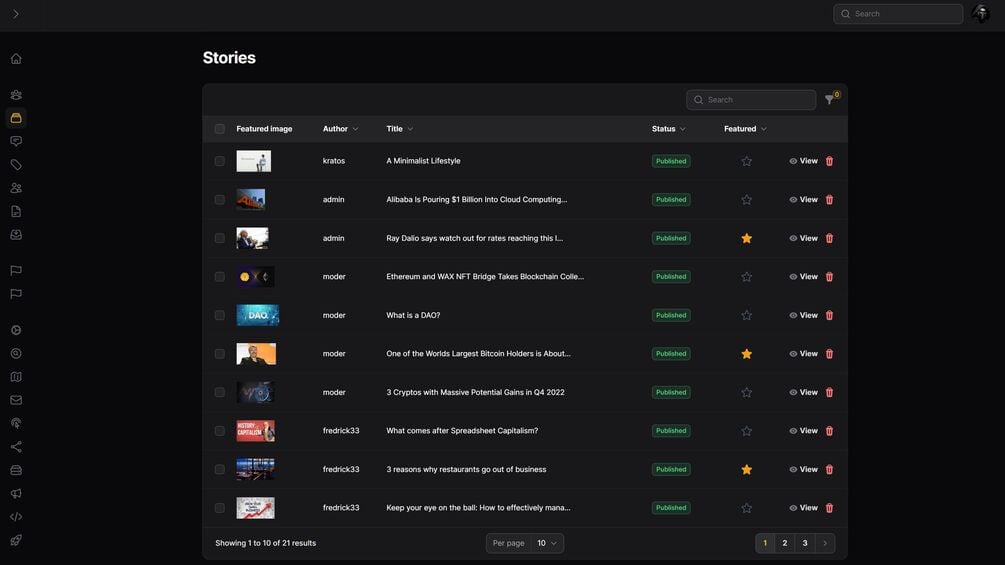Click View for '3 Cryptos with Massive Potential' story

pos(803,393)
